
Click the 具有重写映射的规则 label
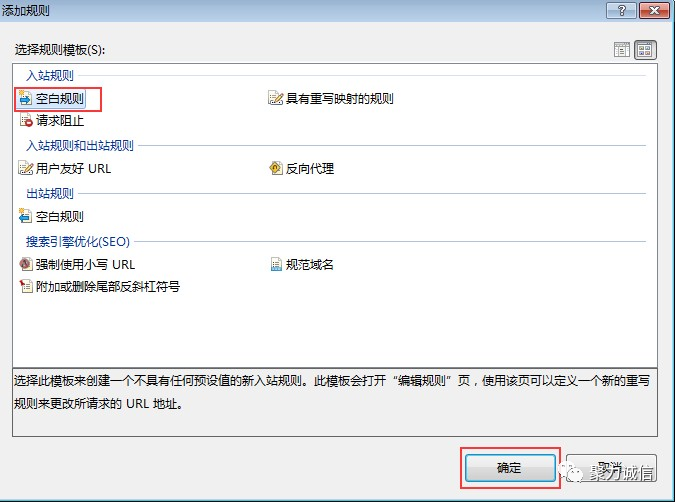point(339,99)
